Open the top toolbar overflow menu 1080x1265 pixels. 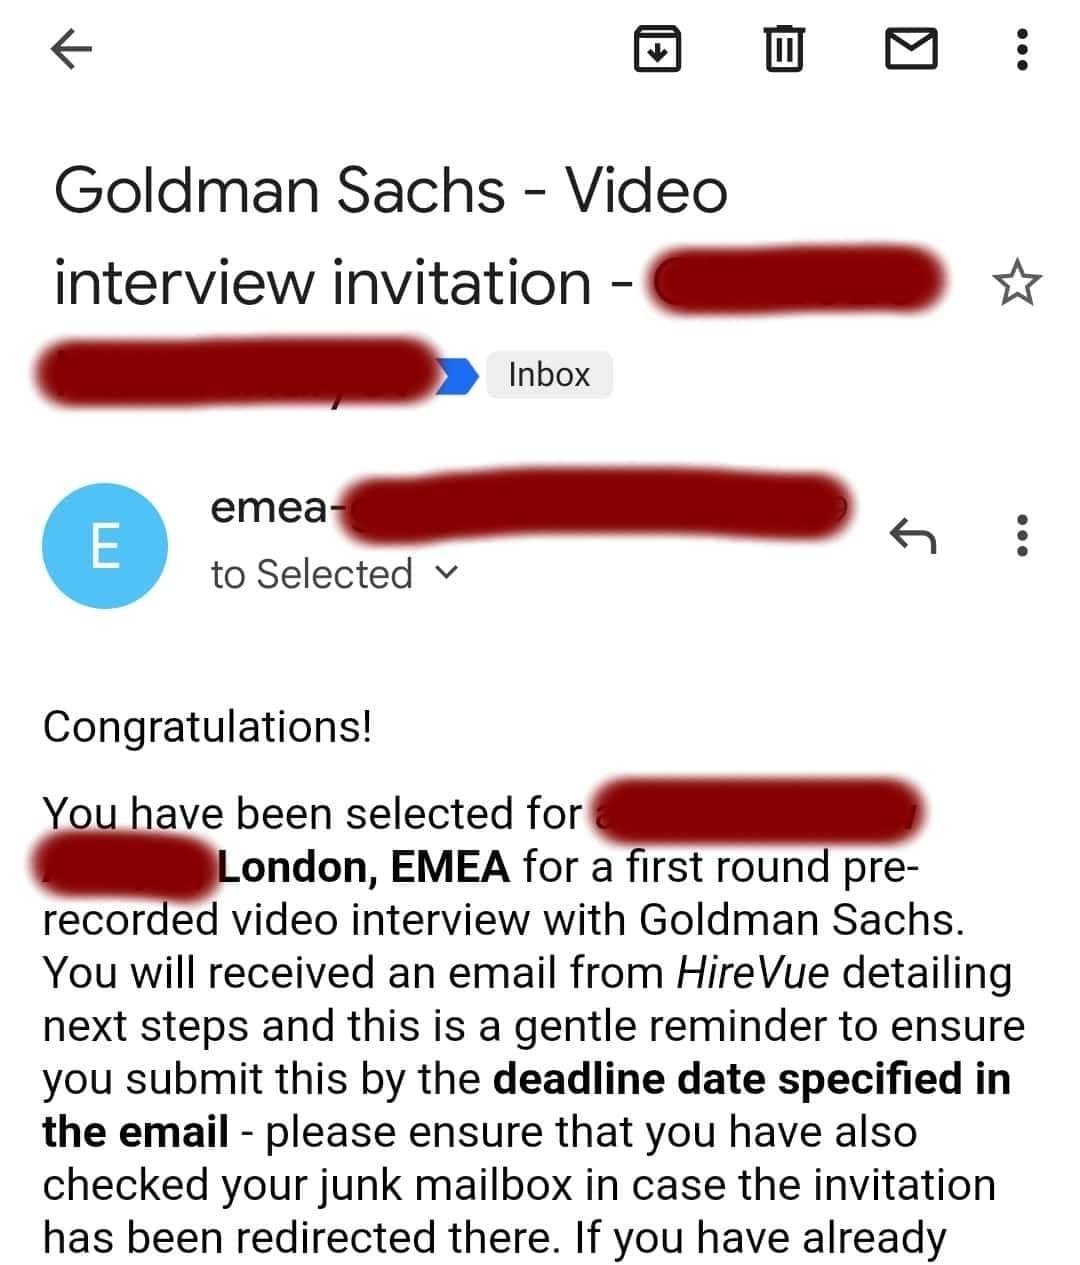tap(1021, 49)
